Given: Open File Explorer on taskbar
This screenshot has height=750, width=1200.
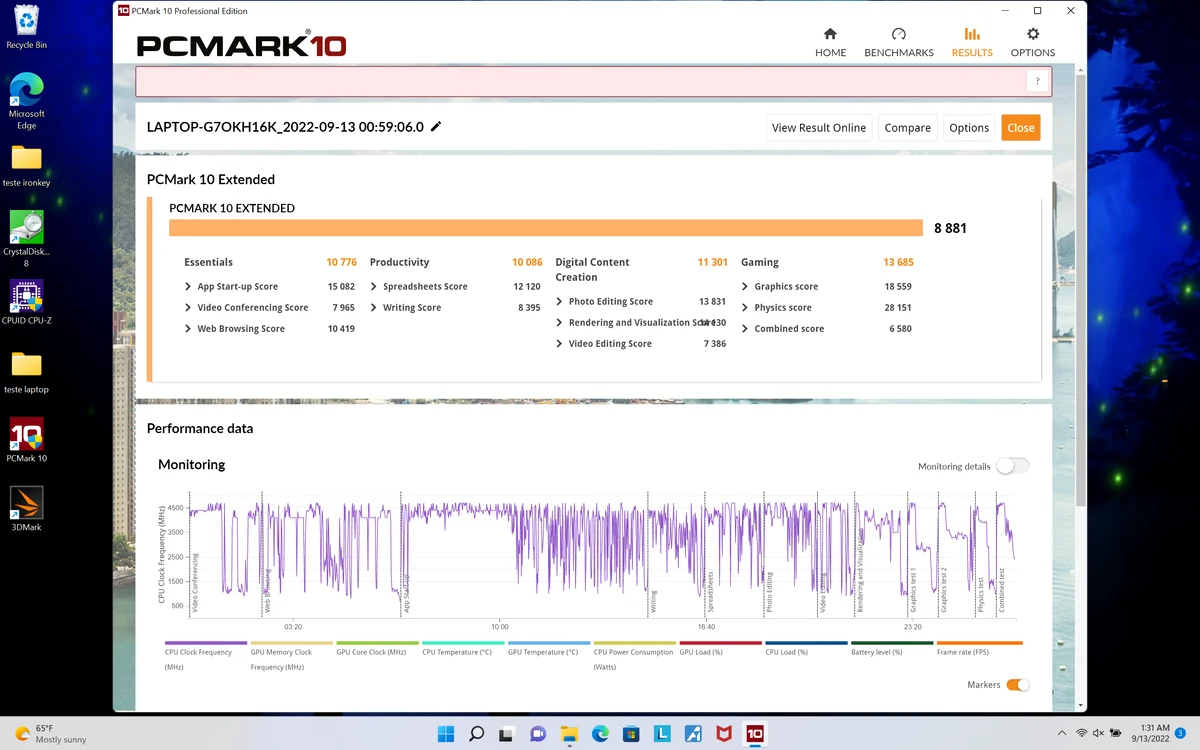Looking at the screenshot, I should point(569,734).
